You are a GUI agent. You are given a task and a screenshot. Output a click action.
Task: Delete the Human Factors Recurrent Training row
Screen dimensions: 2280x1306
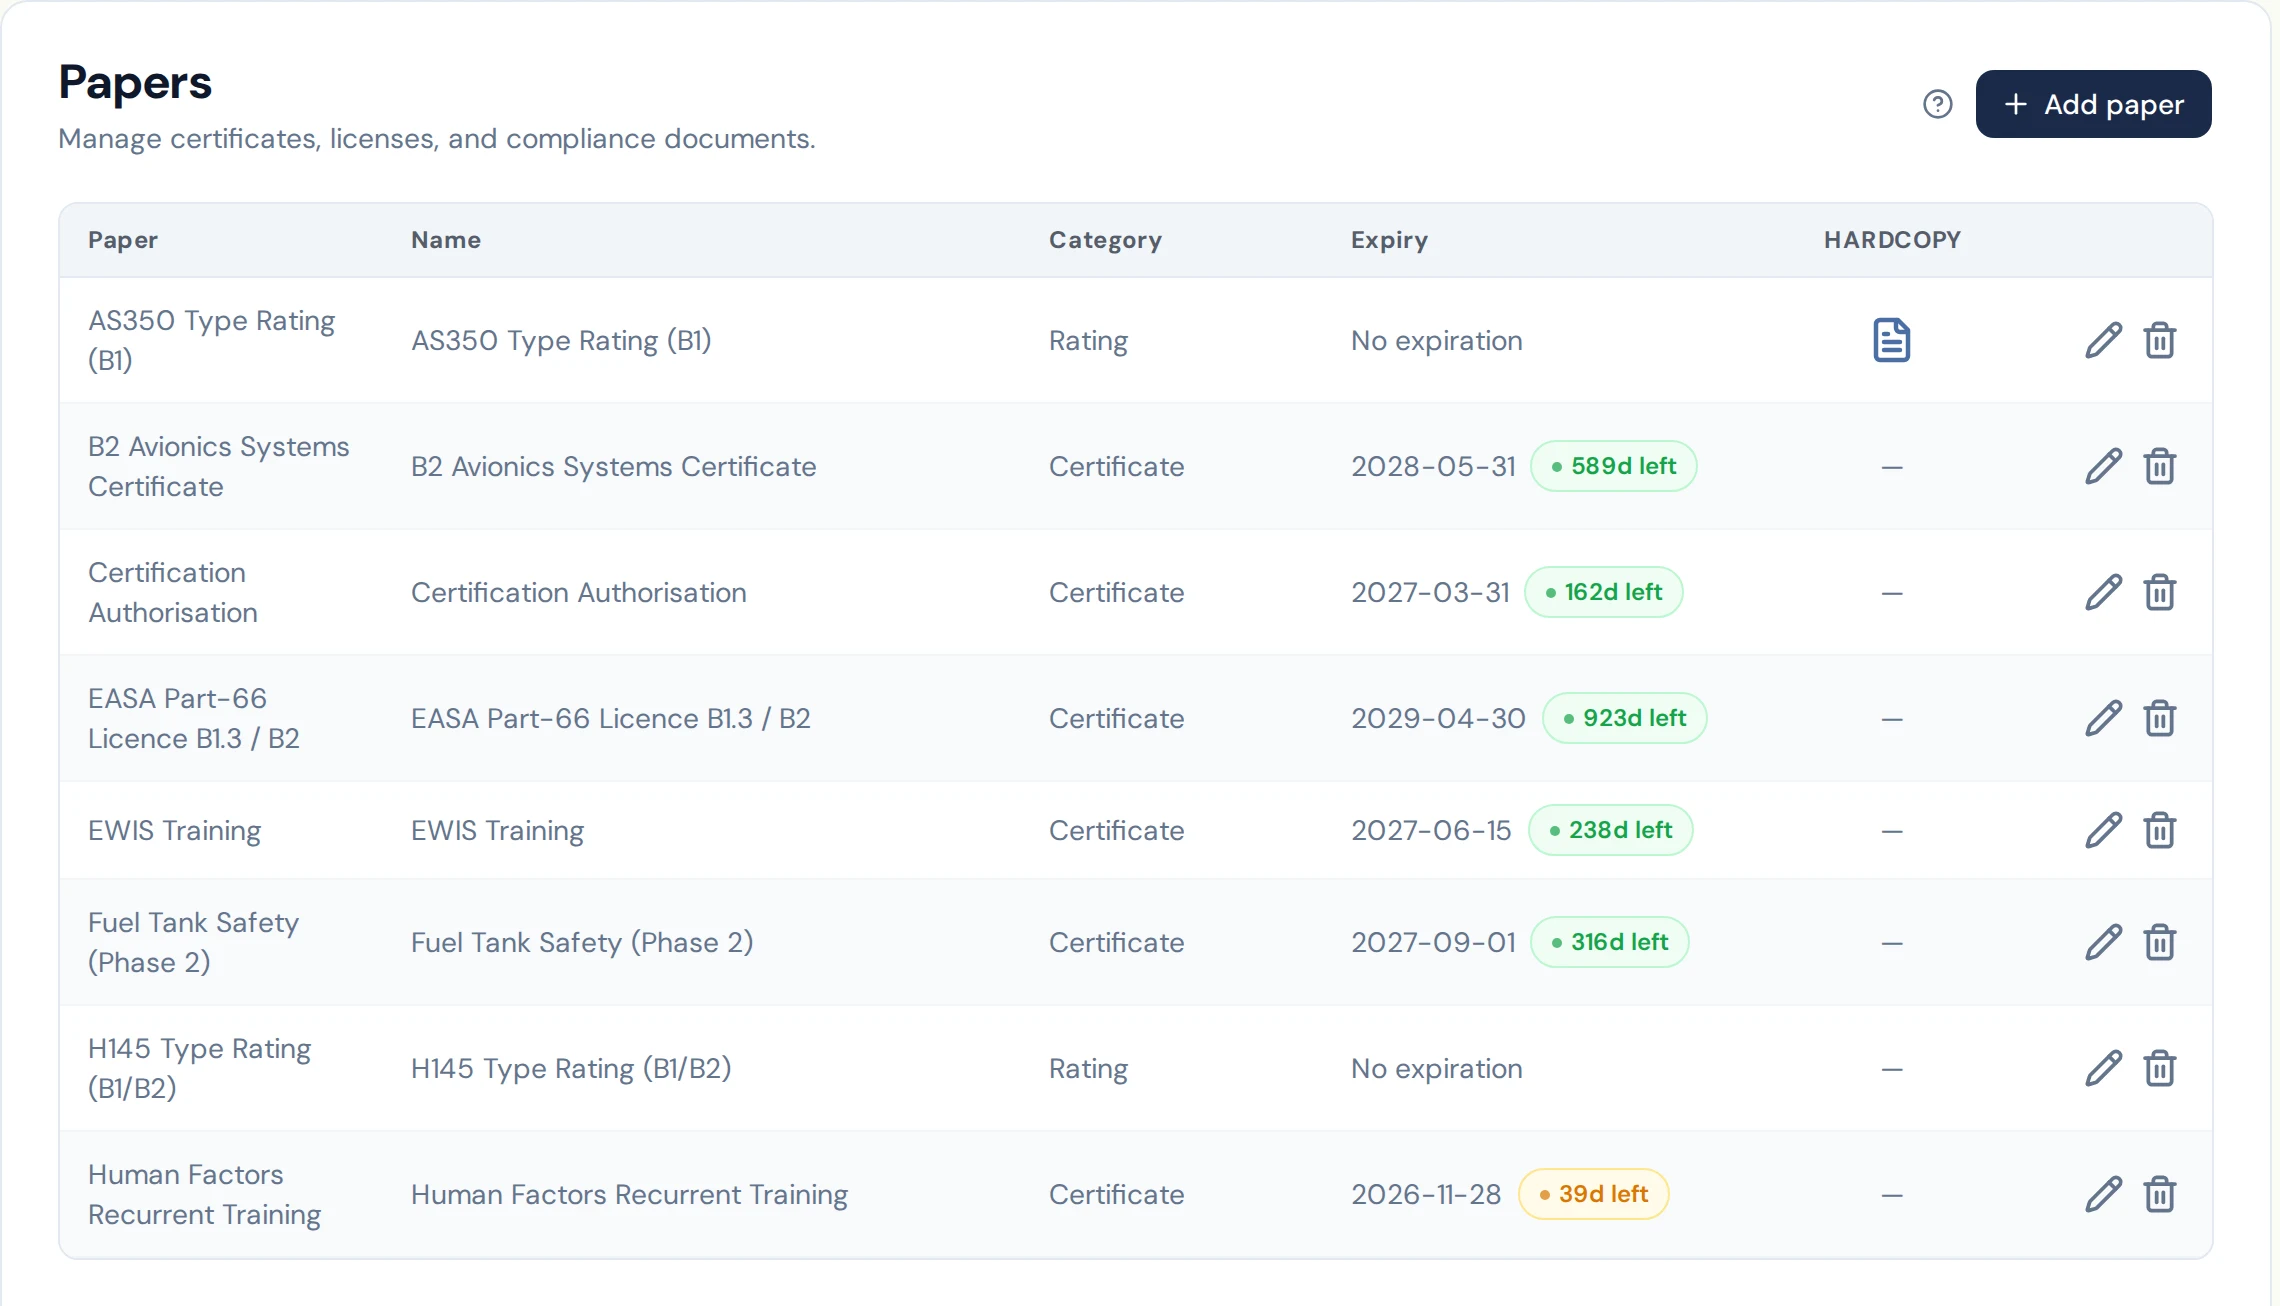click(x=2160, y=1194)
